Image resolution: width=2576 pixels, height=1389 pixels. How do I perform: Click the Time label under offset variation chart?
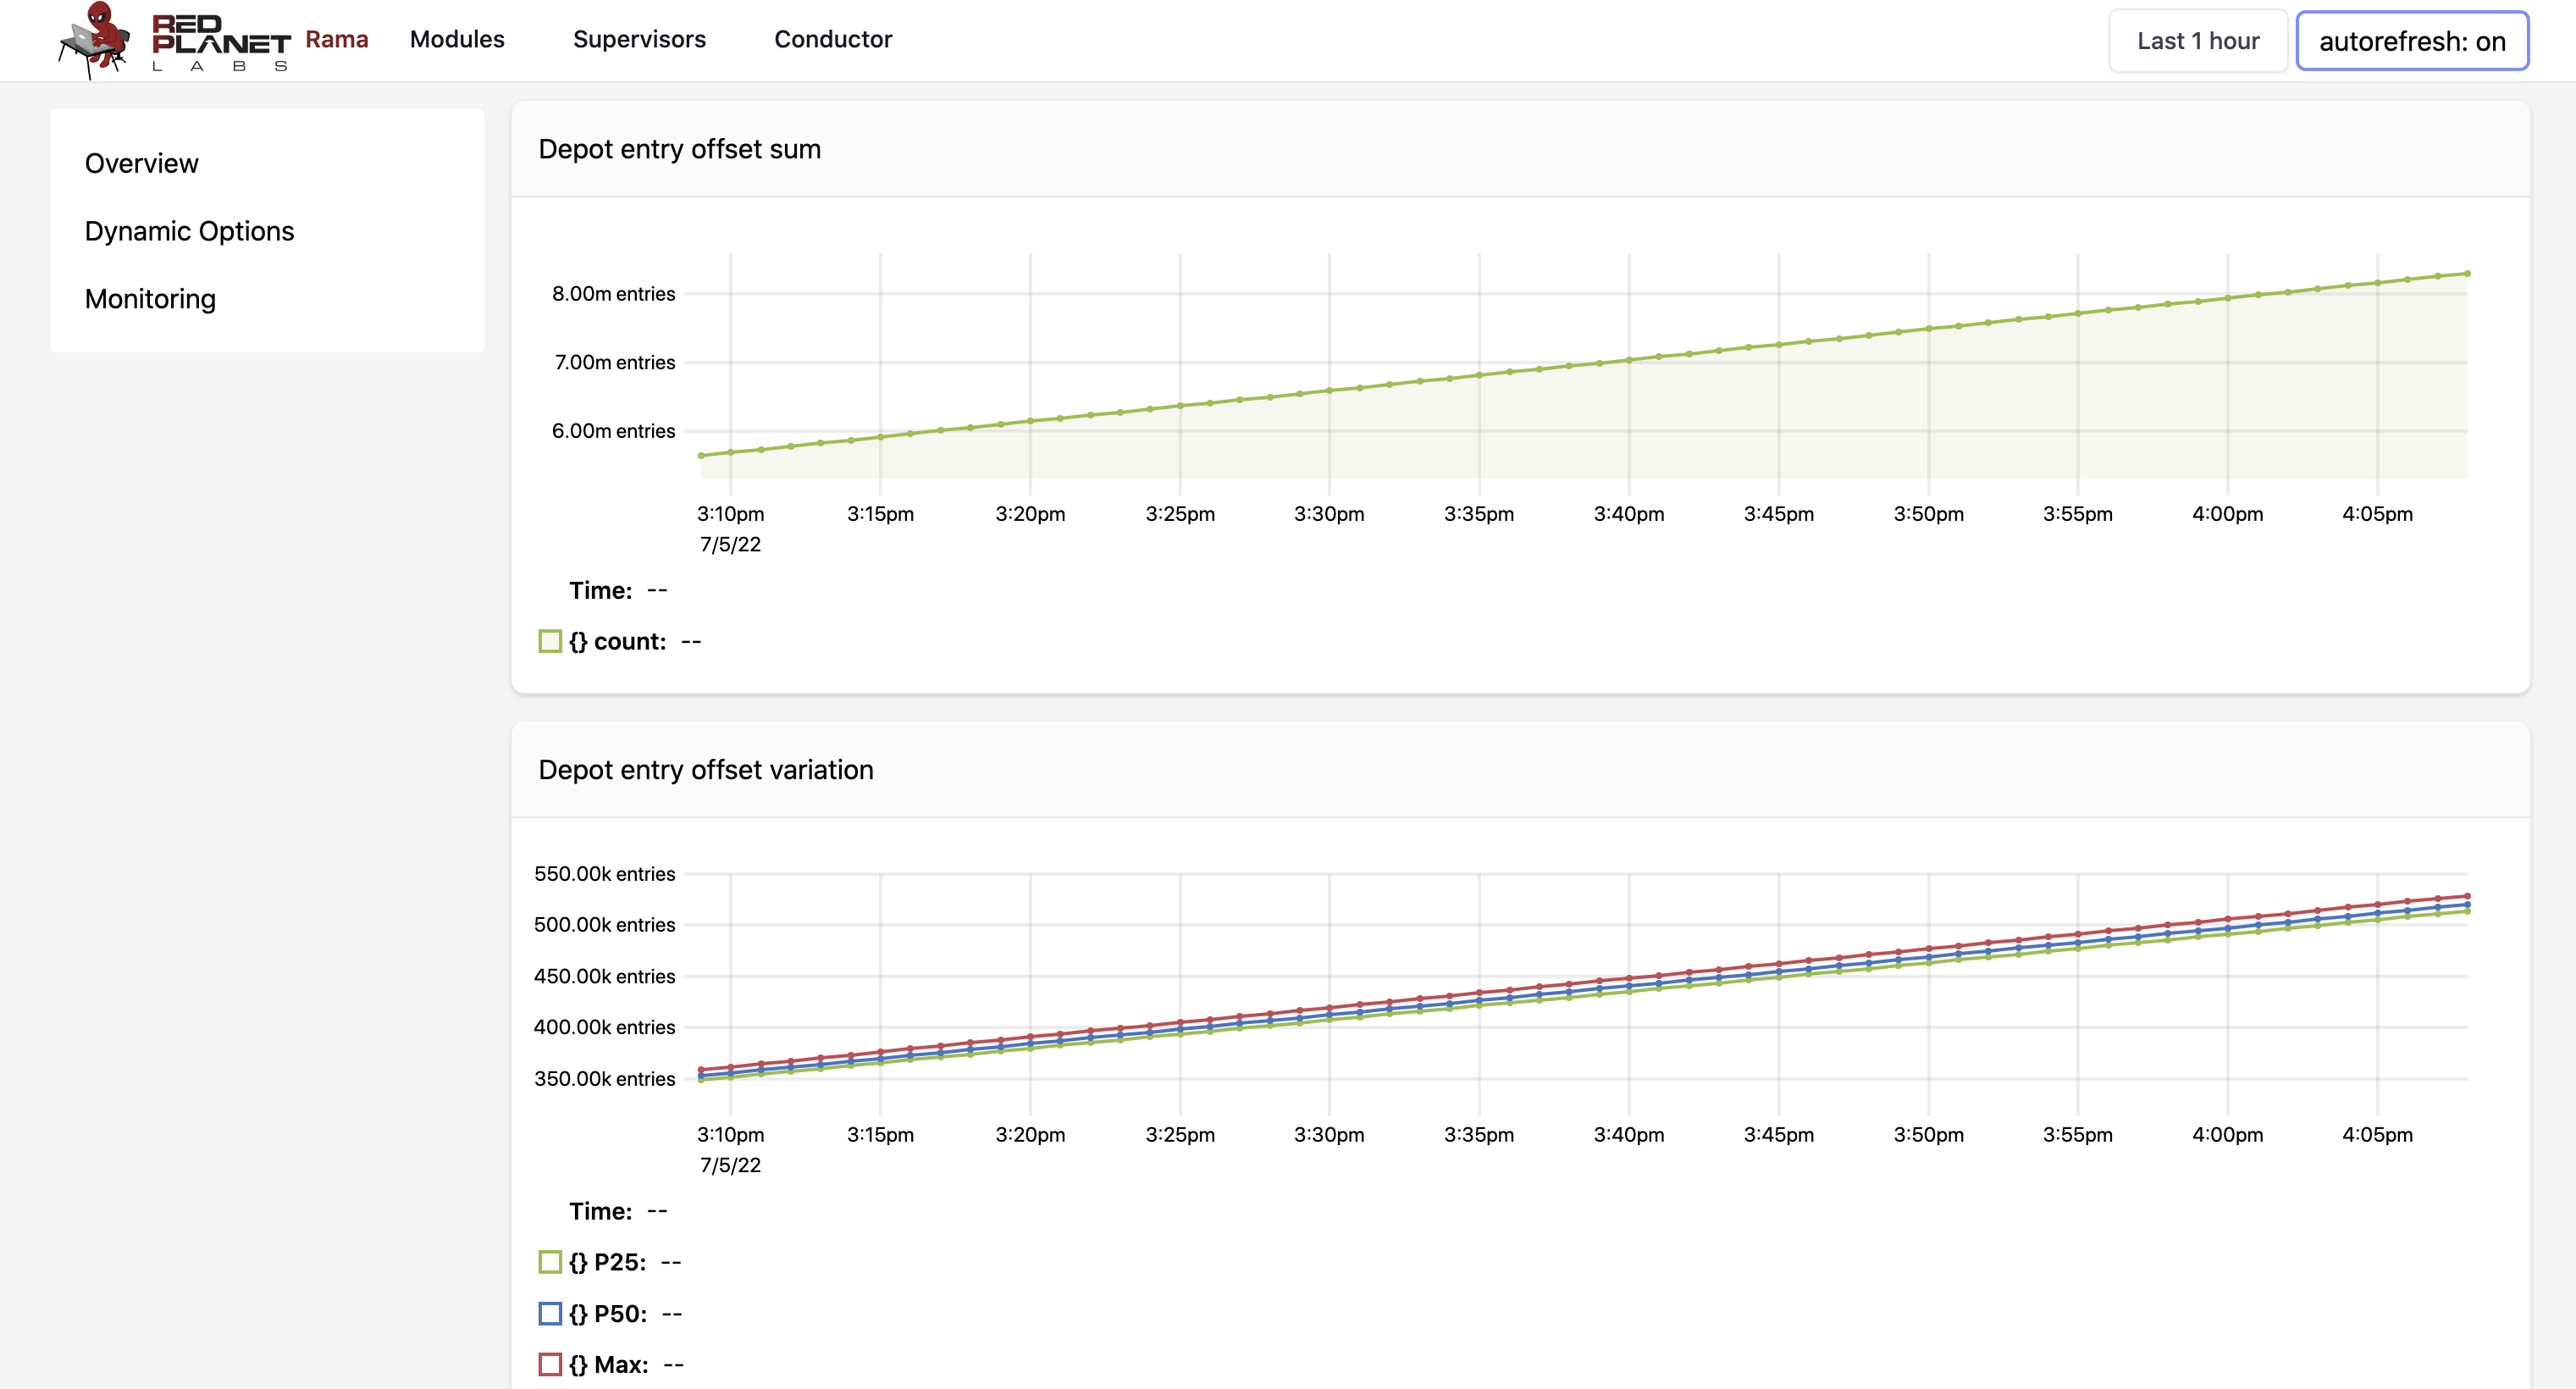click(601, 1212)
